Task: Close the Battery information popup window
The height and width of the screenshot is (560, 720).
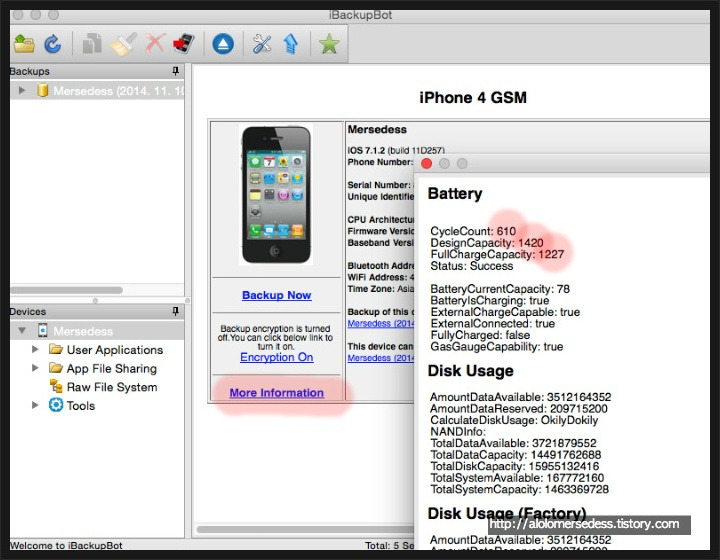Action: pyautogui.click(x=427, y=163)
